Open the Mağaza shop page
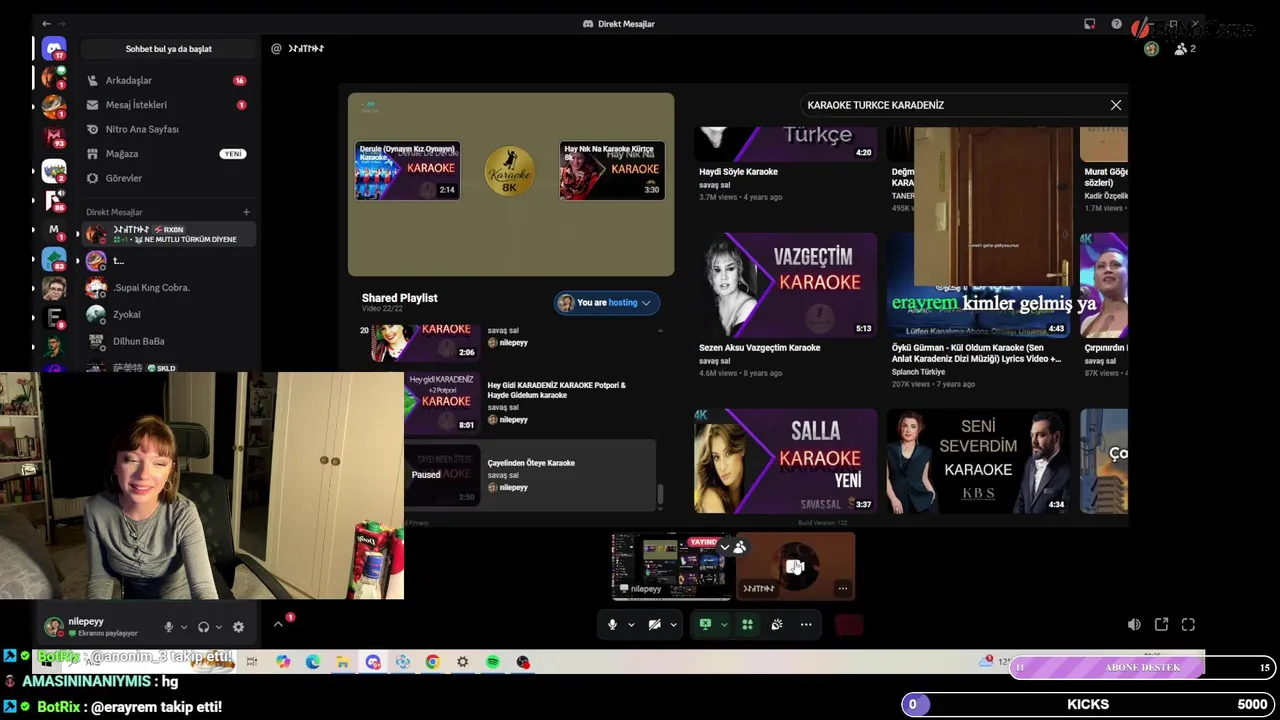This screenshot has height=720, width=1280. [x=168, y=154]
